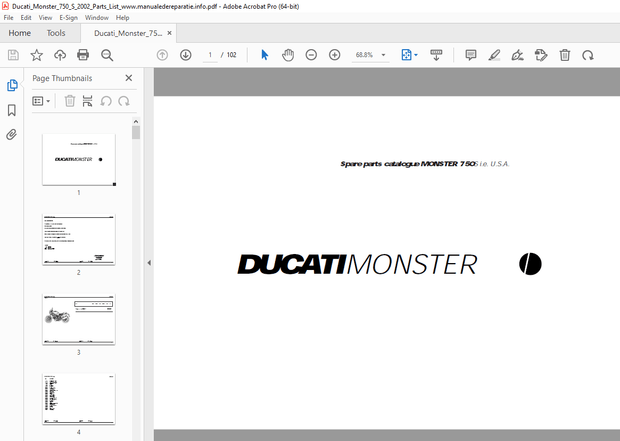
Task: Click the highlighter pen tool
Action: 494,55
